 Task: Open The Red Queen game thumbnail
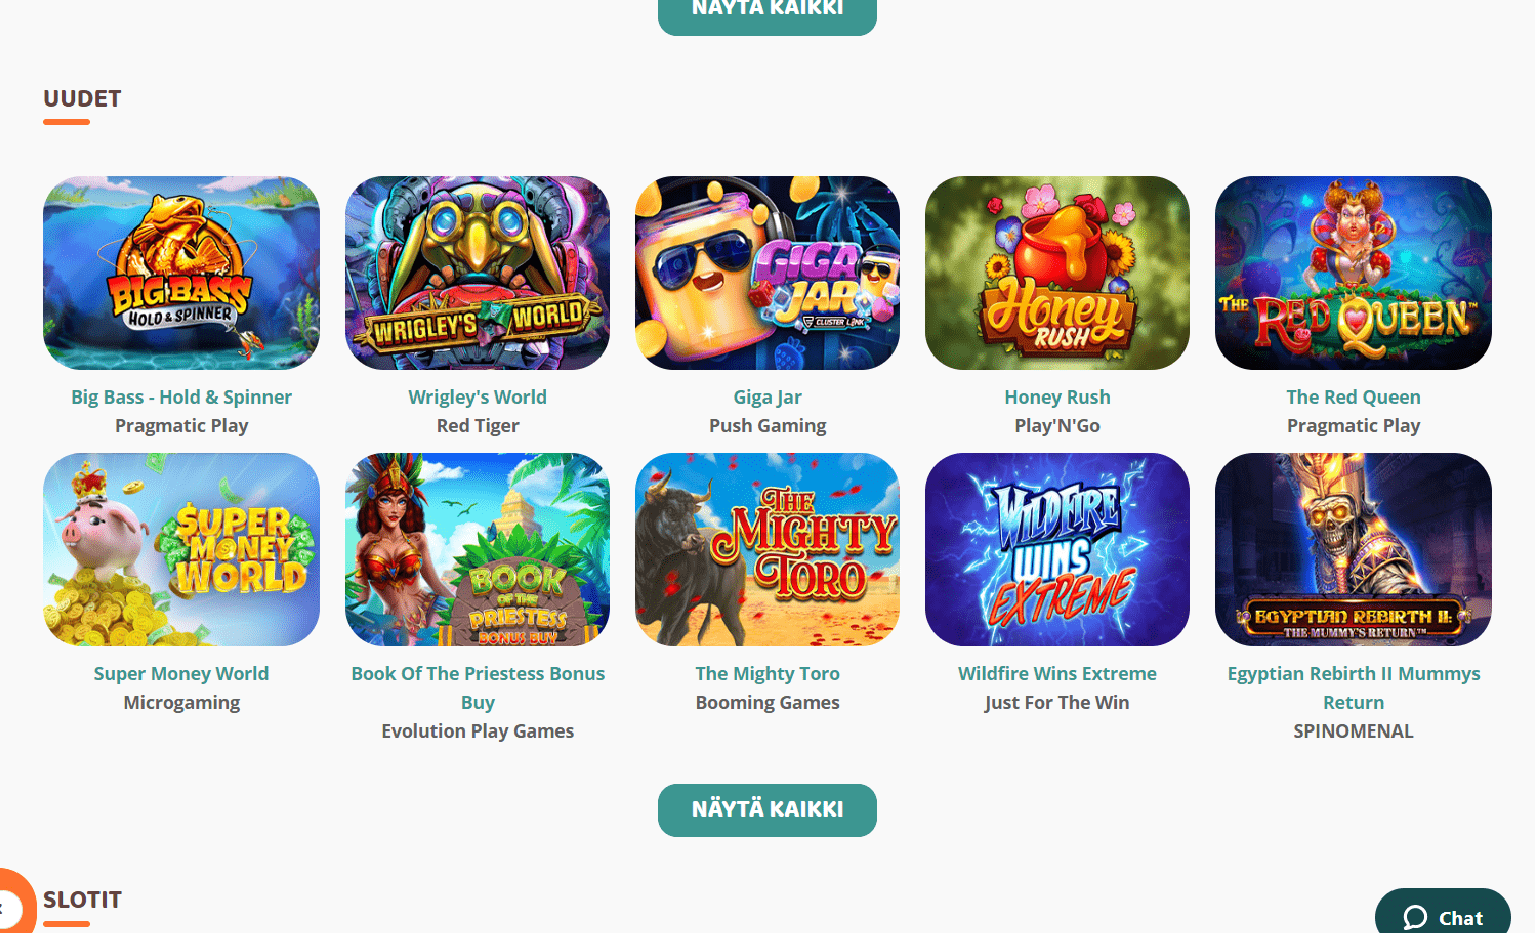pyautogui.click(x=1353, y=273)
